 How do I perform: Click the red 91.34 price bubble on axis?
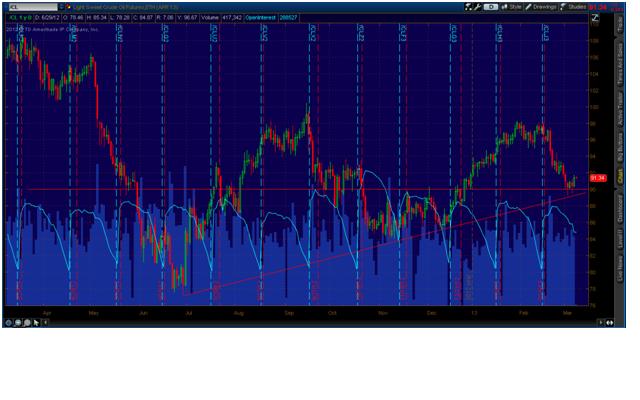click(598, 178)
